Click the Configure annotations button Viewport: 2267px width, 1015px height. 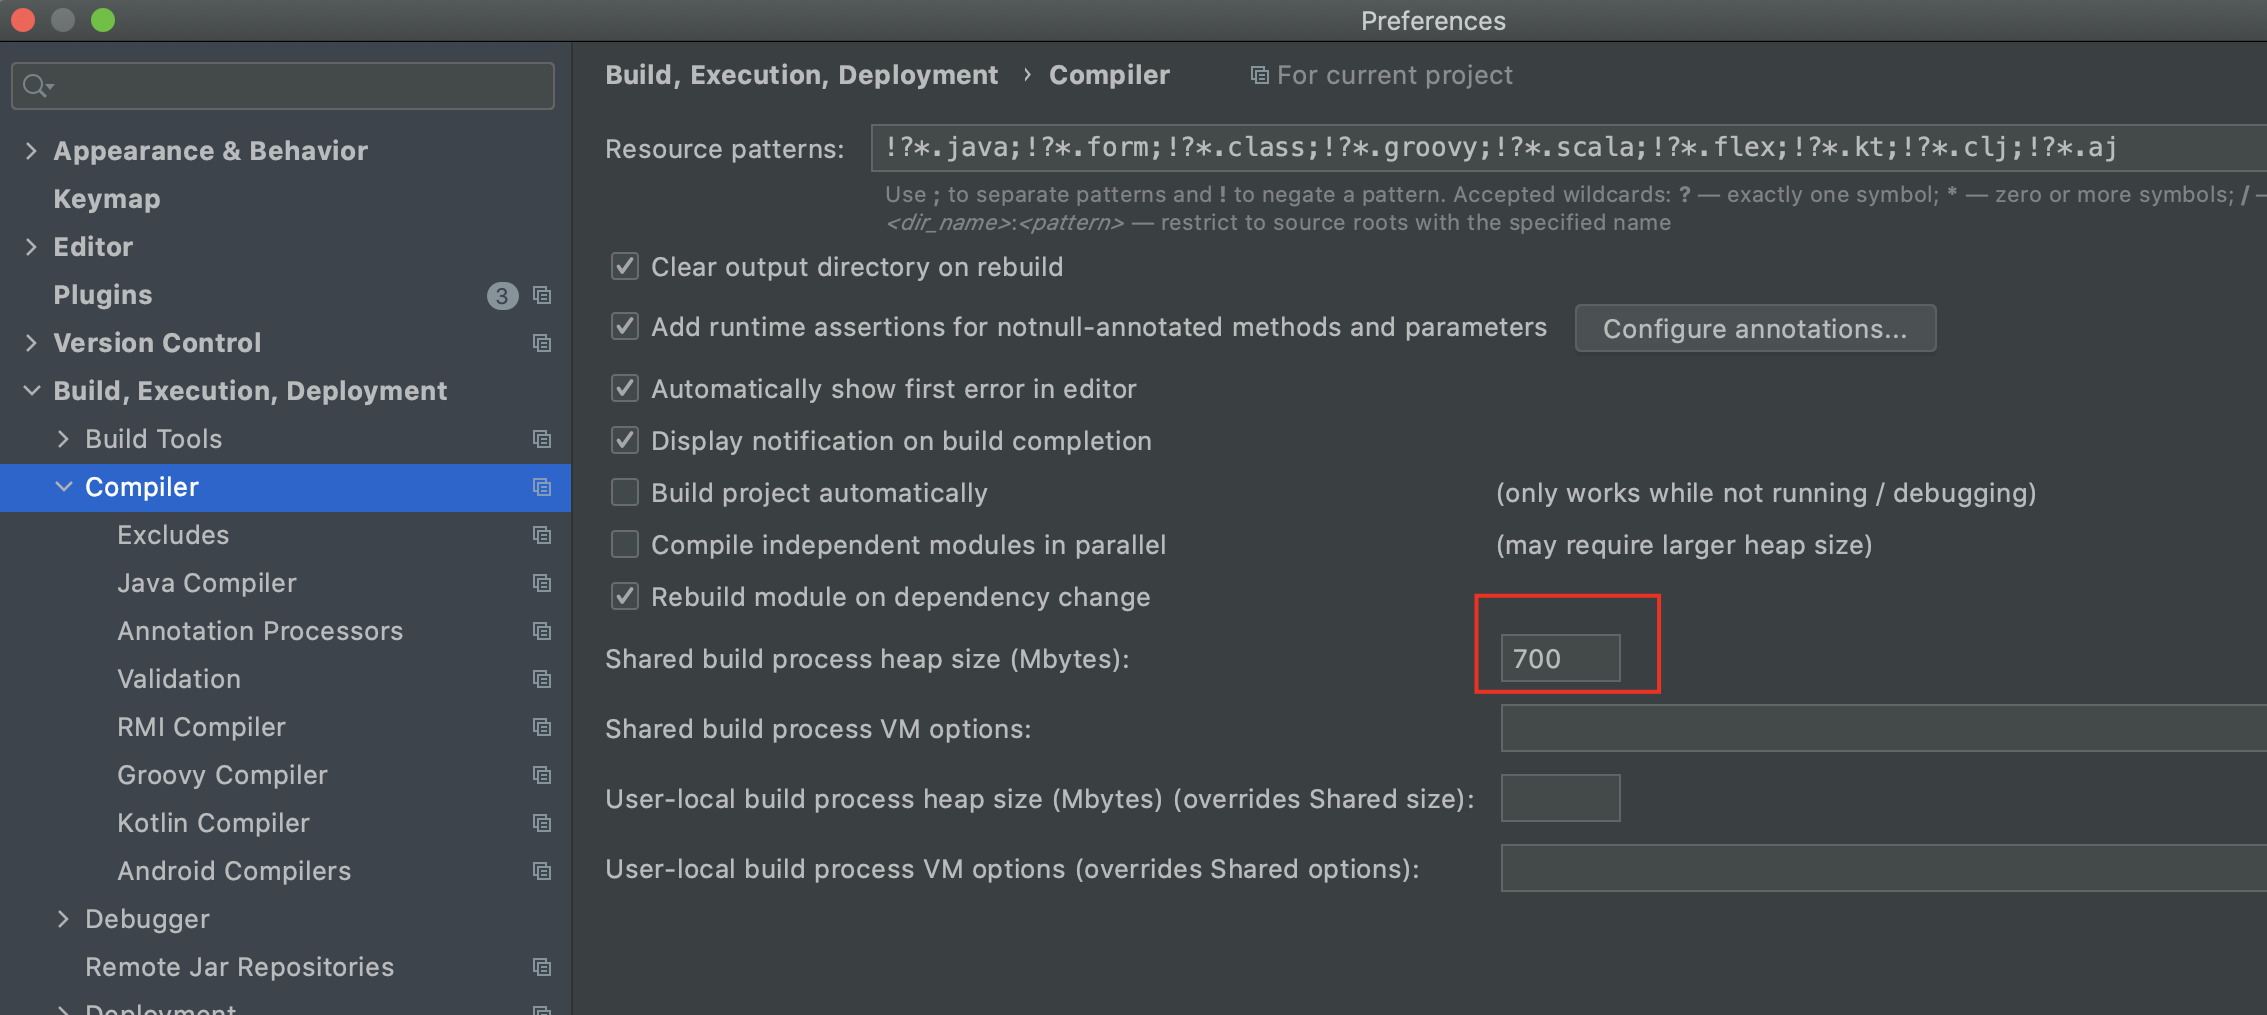pyautogui.click(x=1754, y=329)
